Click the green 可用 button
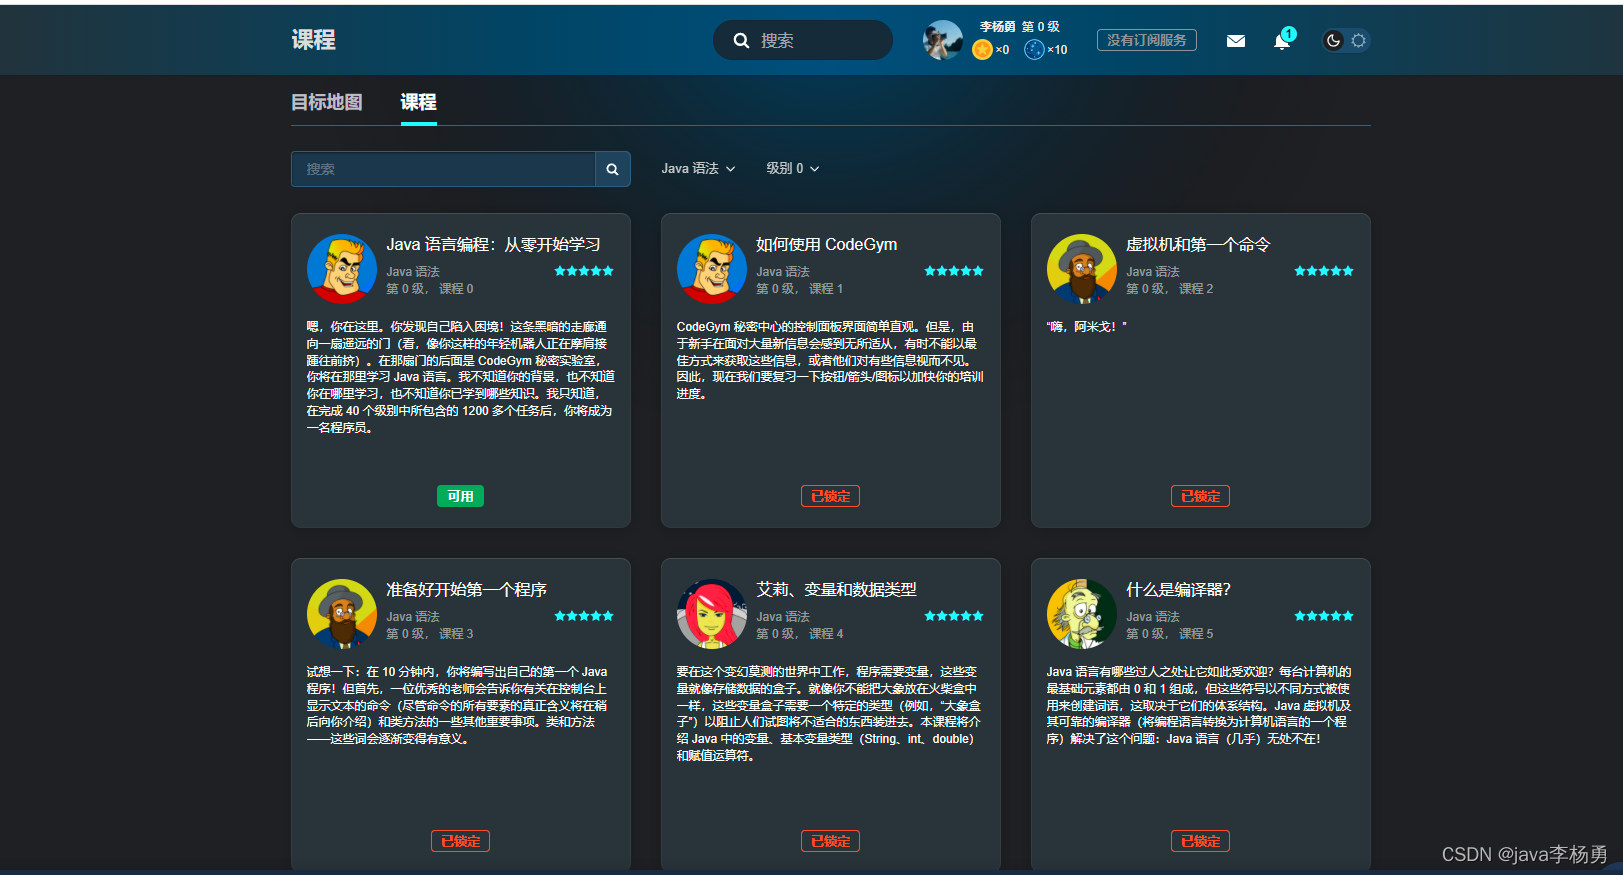 tap(460, 496)
